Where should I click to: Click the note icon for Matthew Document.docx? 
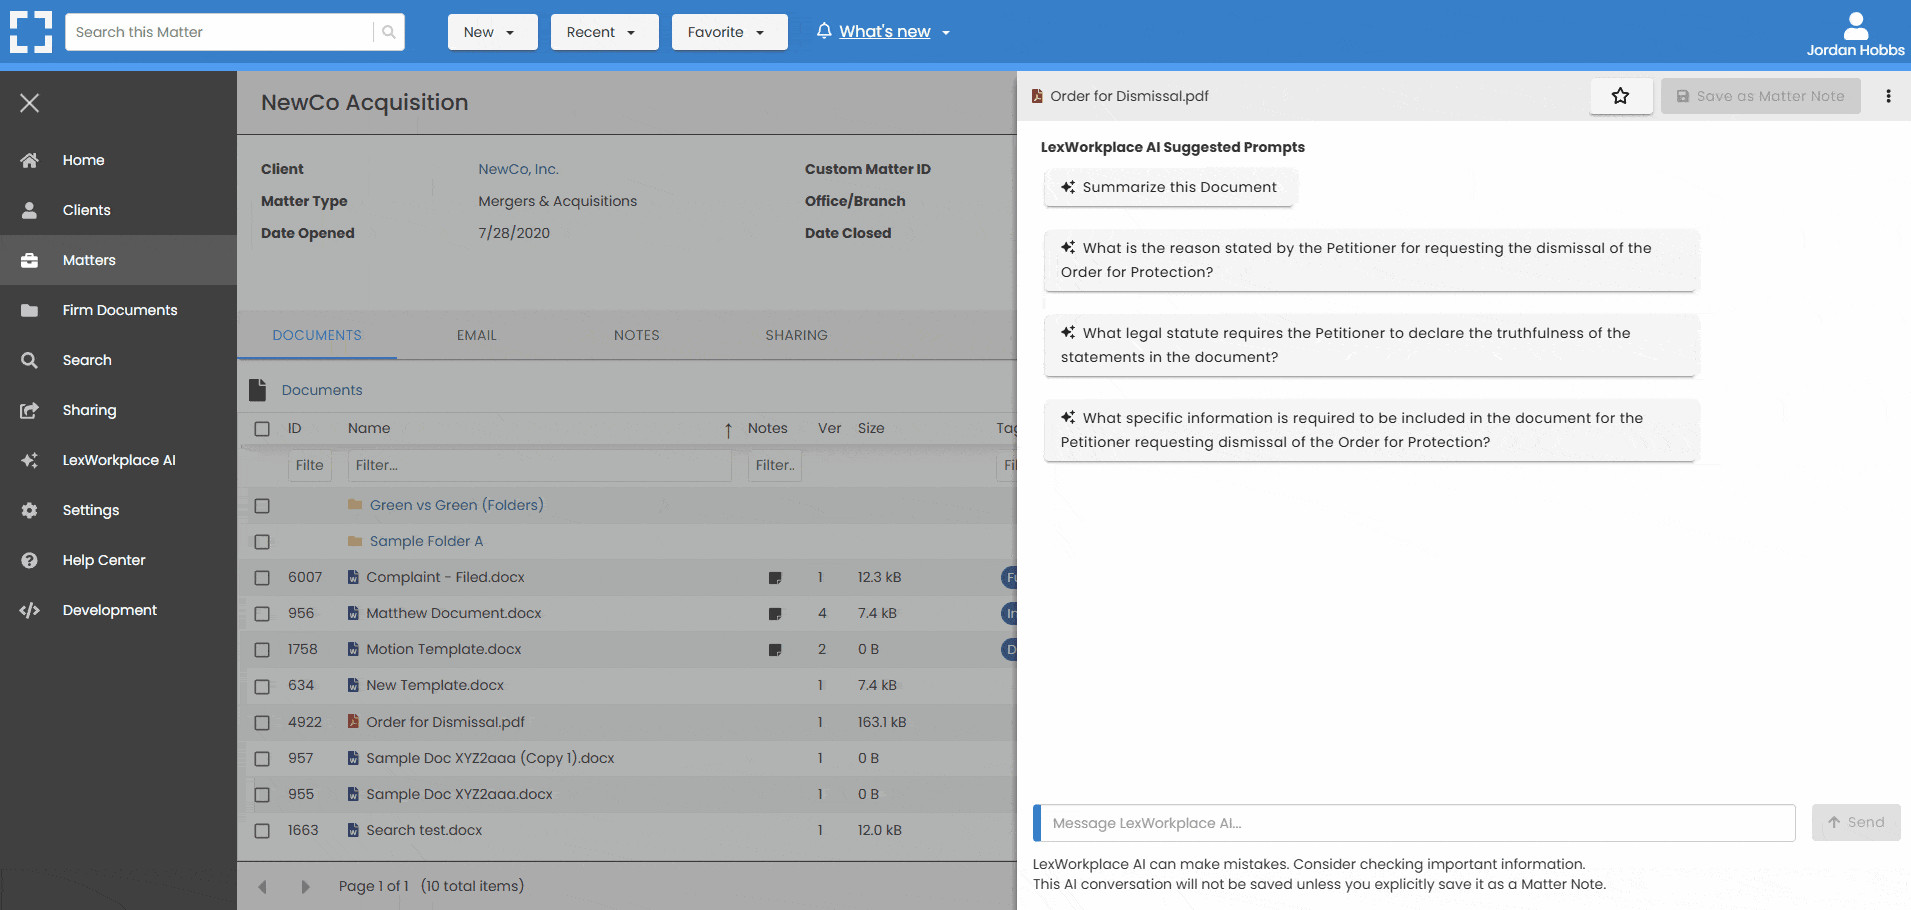tap(775, 614)
